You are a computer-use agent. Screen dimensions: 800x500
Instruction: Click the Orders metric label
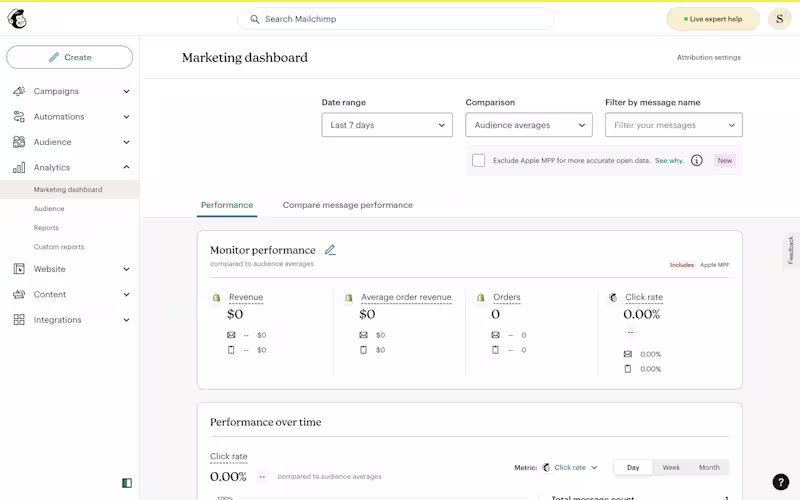(x=507, y=297)
